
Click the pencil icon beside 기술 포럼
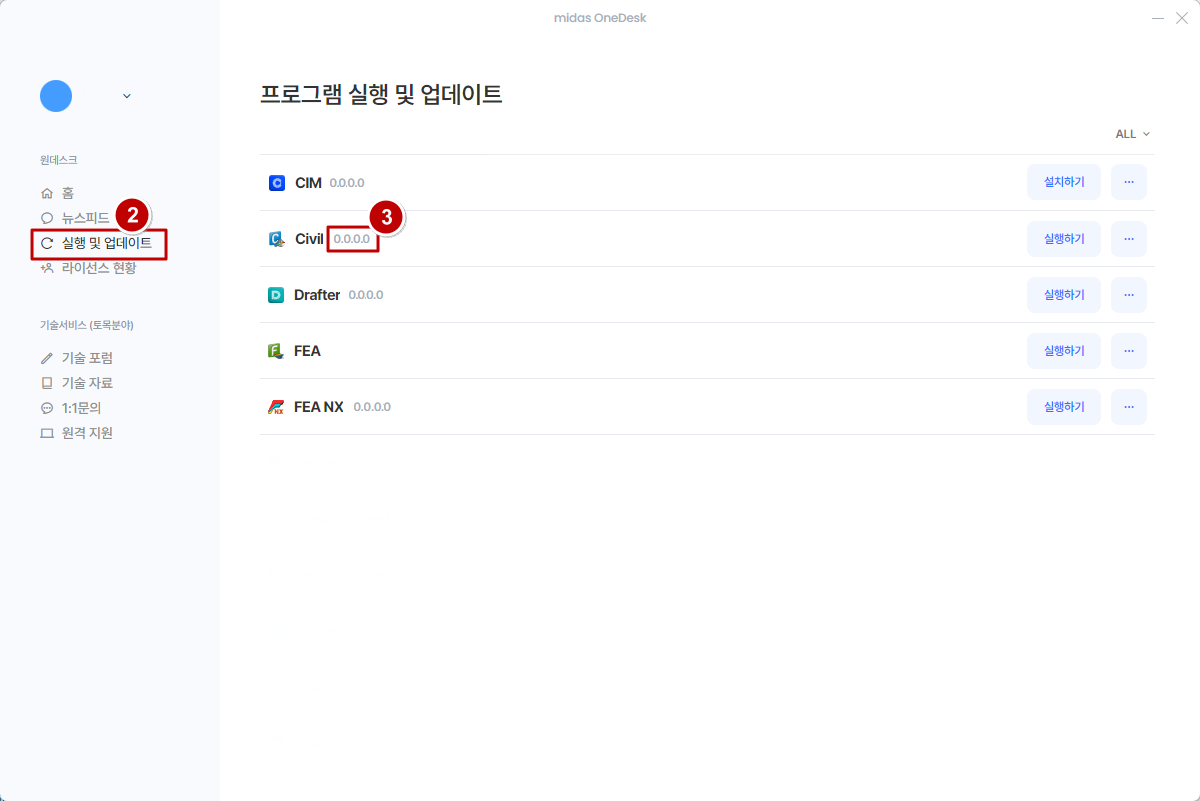click(x=46, y=358)
